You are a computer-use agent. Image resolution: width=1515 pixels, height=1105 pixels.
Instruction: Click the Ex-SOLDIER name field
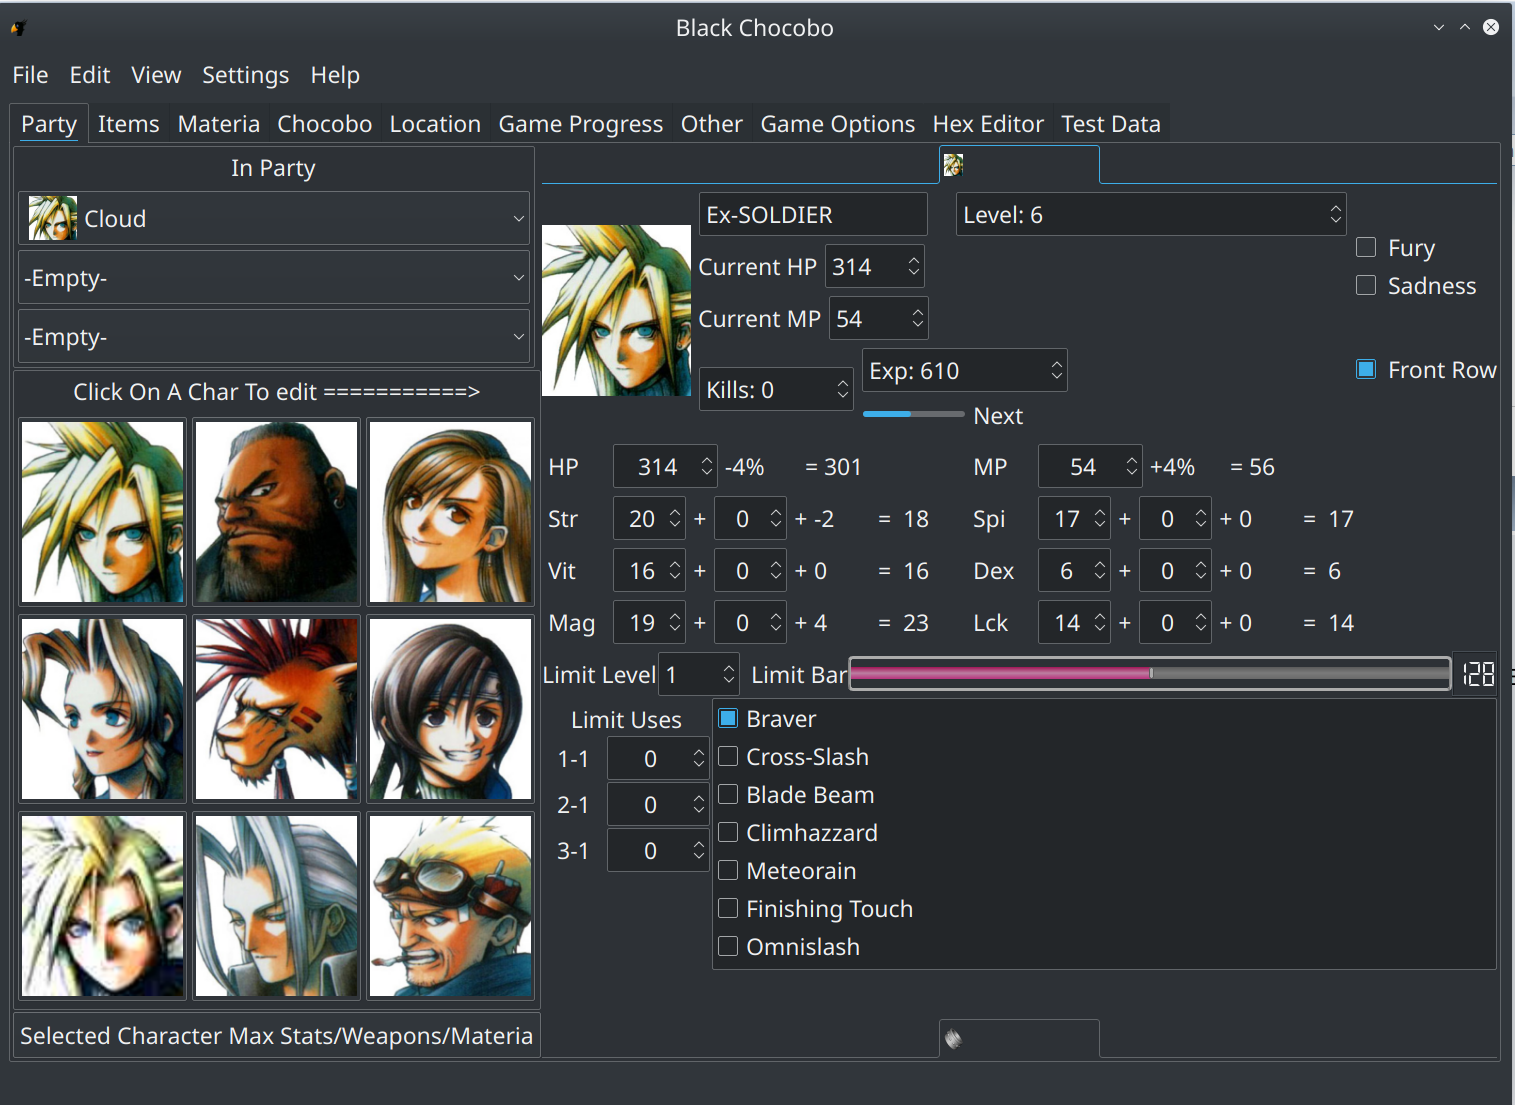(x=813, y=215)
